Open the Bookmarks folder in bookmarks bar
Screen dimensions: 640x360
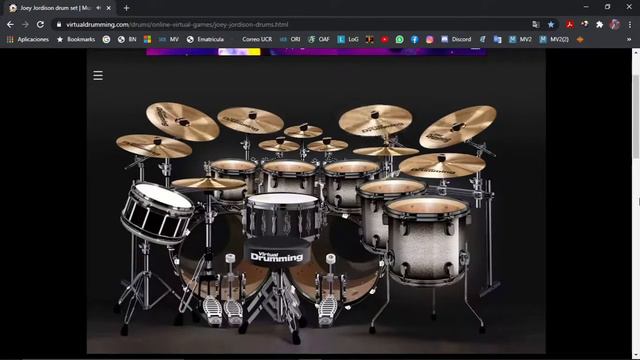(76, 39)
